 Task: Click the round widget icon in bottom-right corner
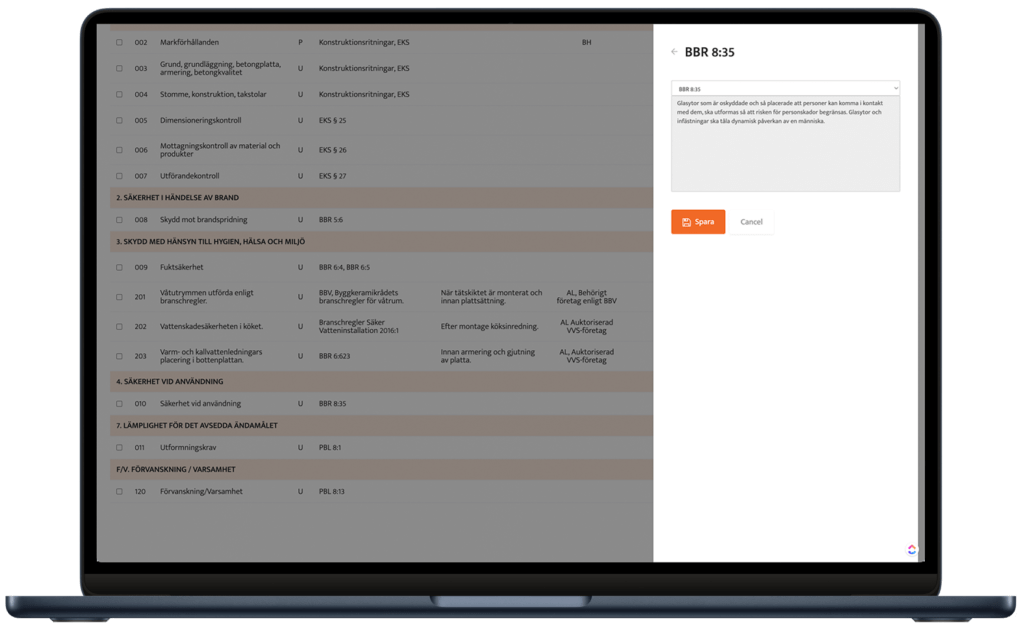click(911, 549)
